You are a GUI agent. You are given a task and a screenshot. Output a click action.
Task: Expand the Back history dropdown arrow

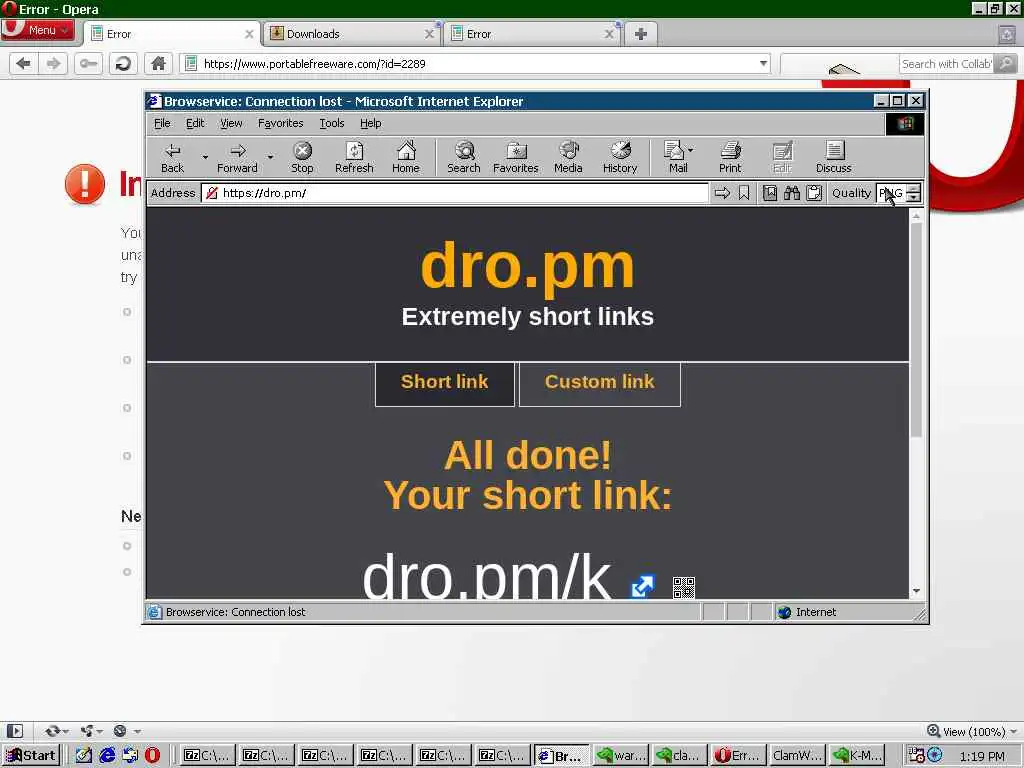pyautogui.click(x=205, y=157)
